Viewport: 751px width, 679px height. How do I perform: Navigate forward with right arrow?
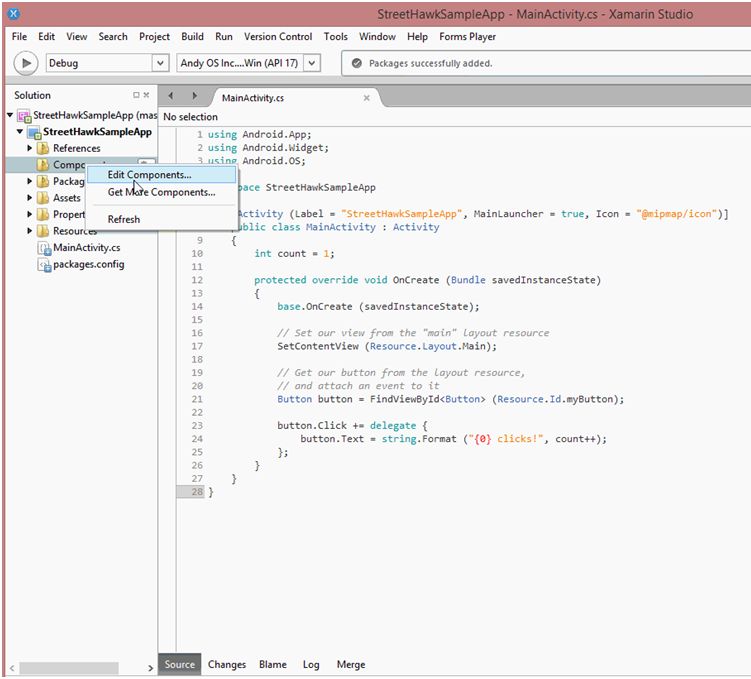(194, 97)
